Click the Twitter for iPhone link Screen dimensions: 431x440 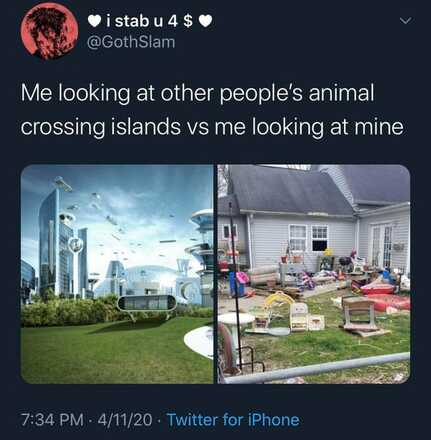233,419
